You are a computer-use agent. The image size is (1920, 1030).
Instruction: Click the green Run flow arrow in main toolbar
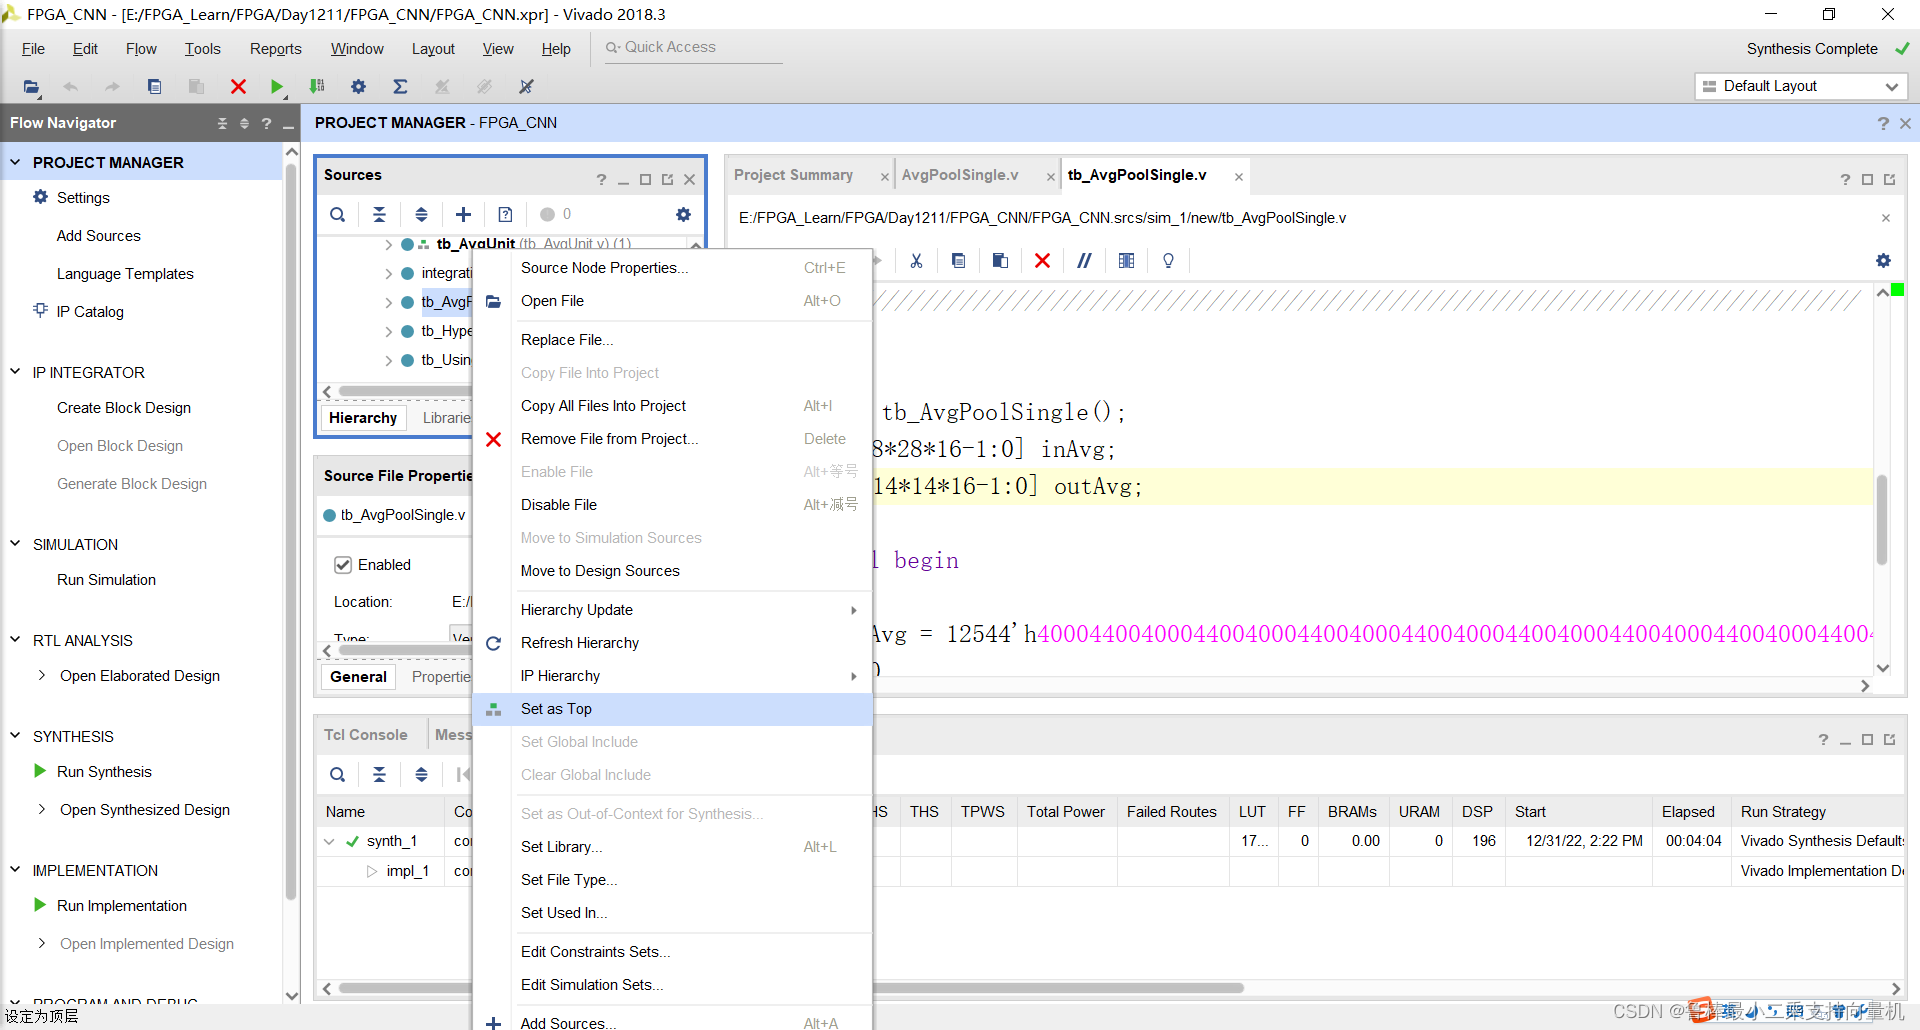[x=277, y=87]
